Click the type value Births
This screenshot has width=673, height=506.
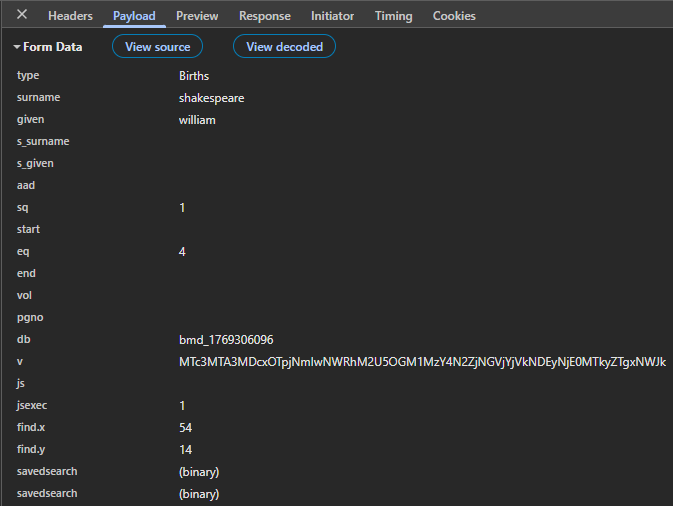[x=194, y=76]
